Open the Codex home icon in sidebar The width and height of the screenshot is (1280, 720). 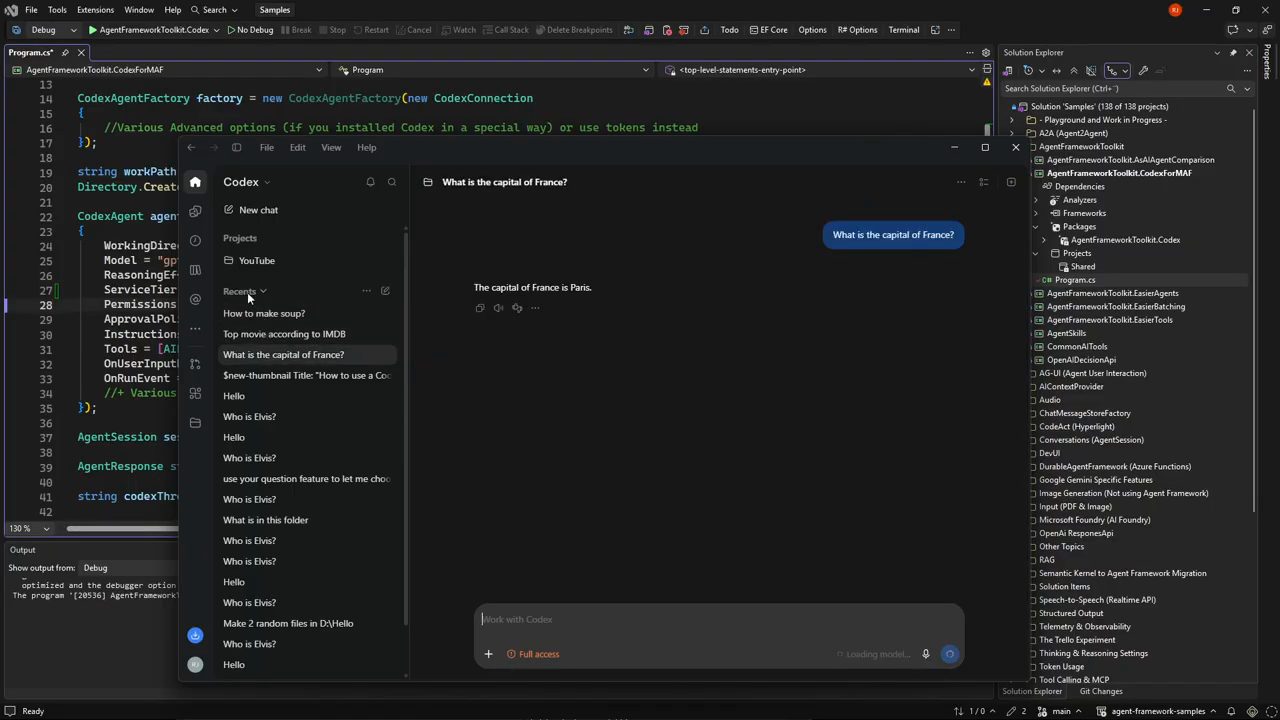pos(195,182)
